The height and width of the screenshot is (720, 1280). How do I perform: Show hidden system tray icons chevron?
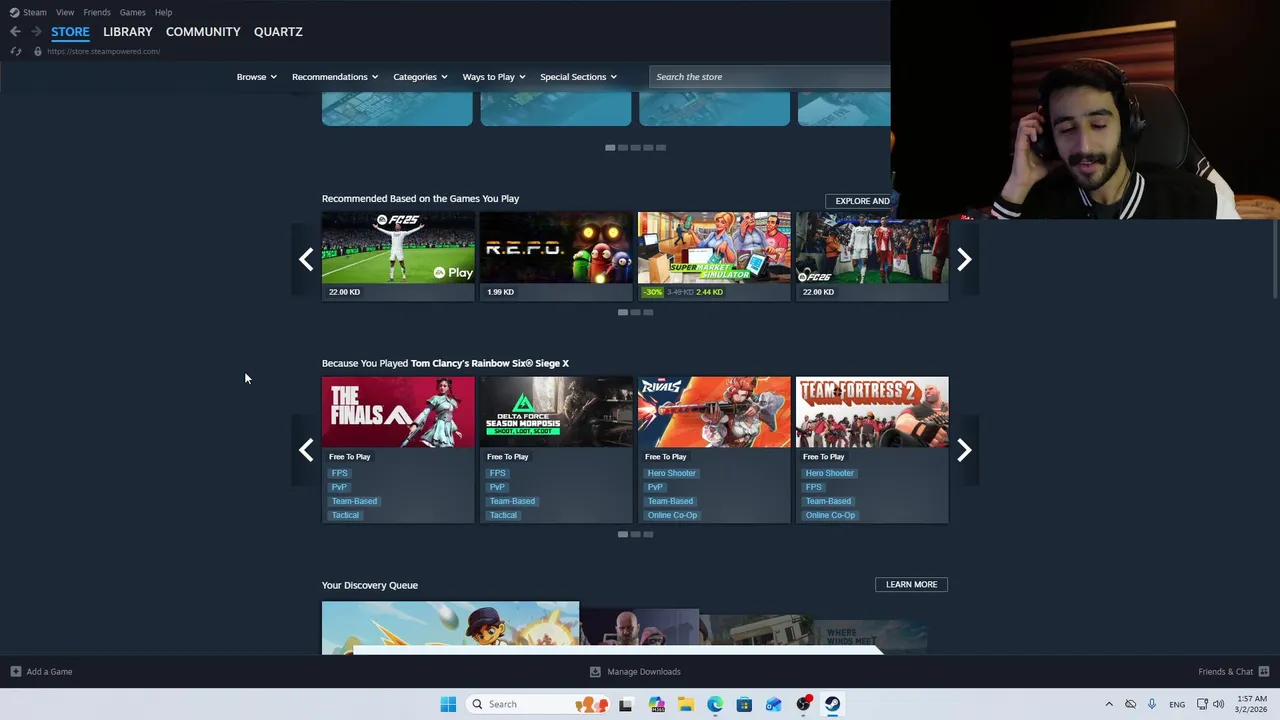pos(1108,704)
